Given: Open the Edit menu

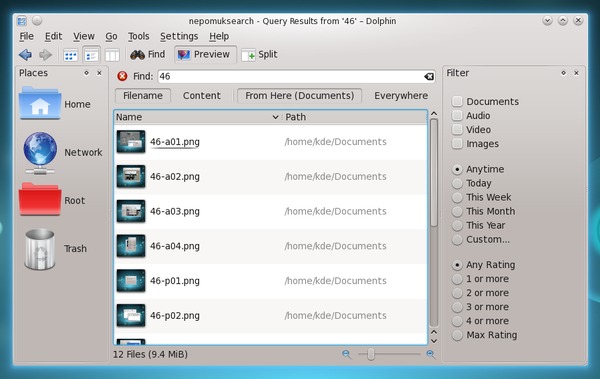Looking at the screenshot, I should (x=53, y=36).
